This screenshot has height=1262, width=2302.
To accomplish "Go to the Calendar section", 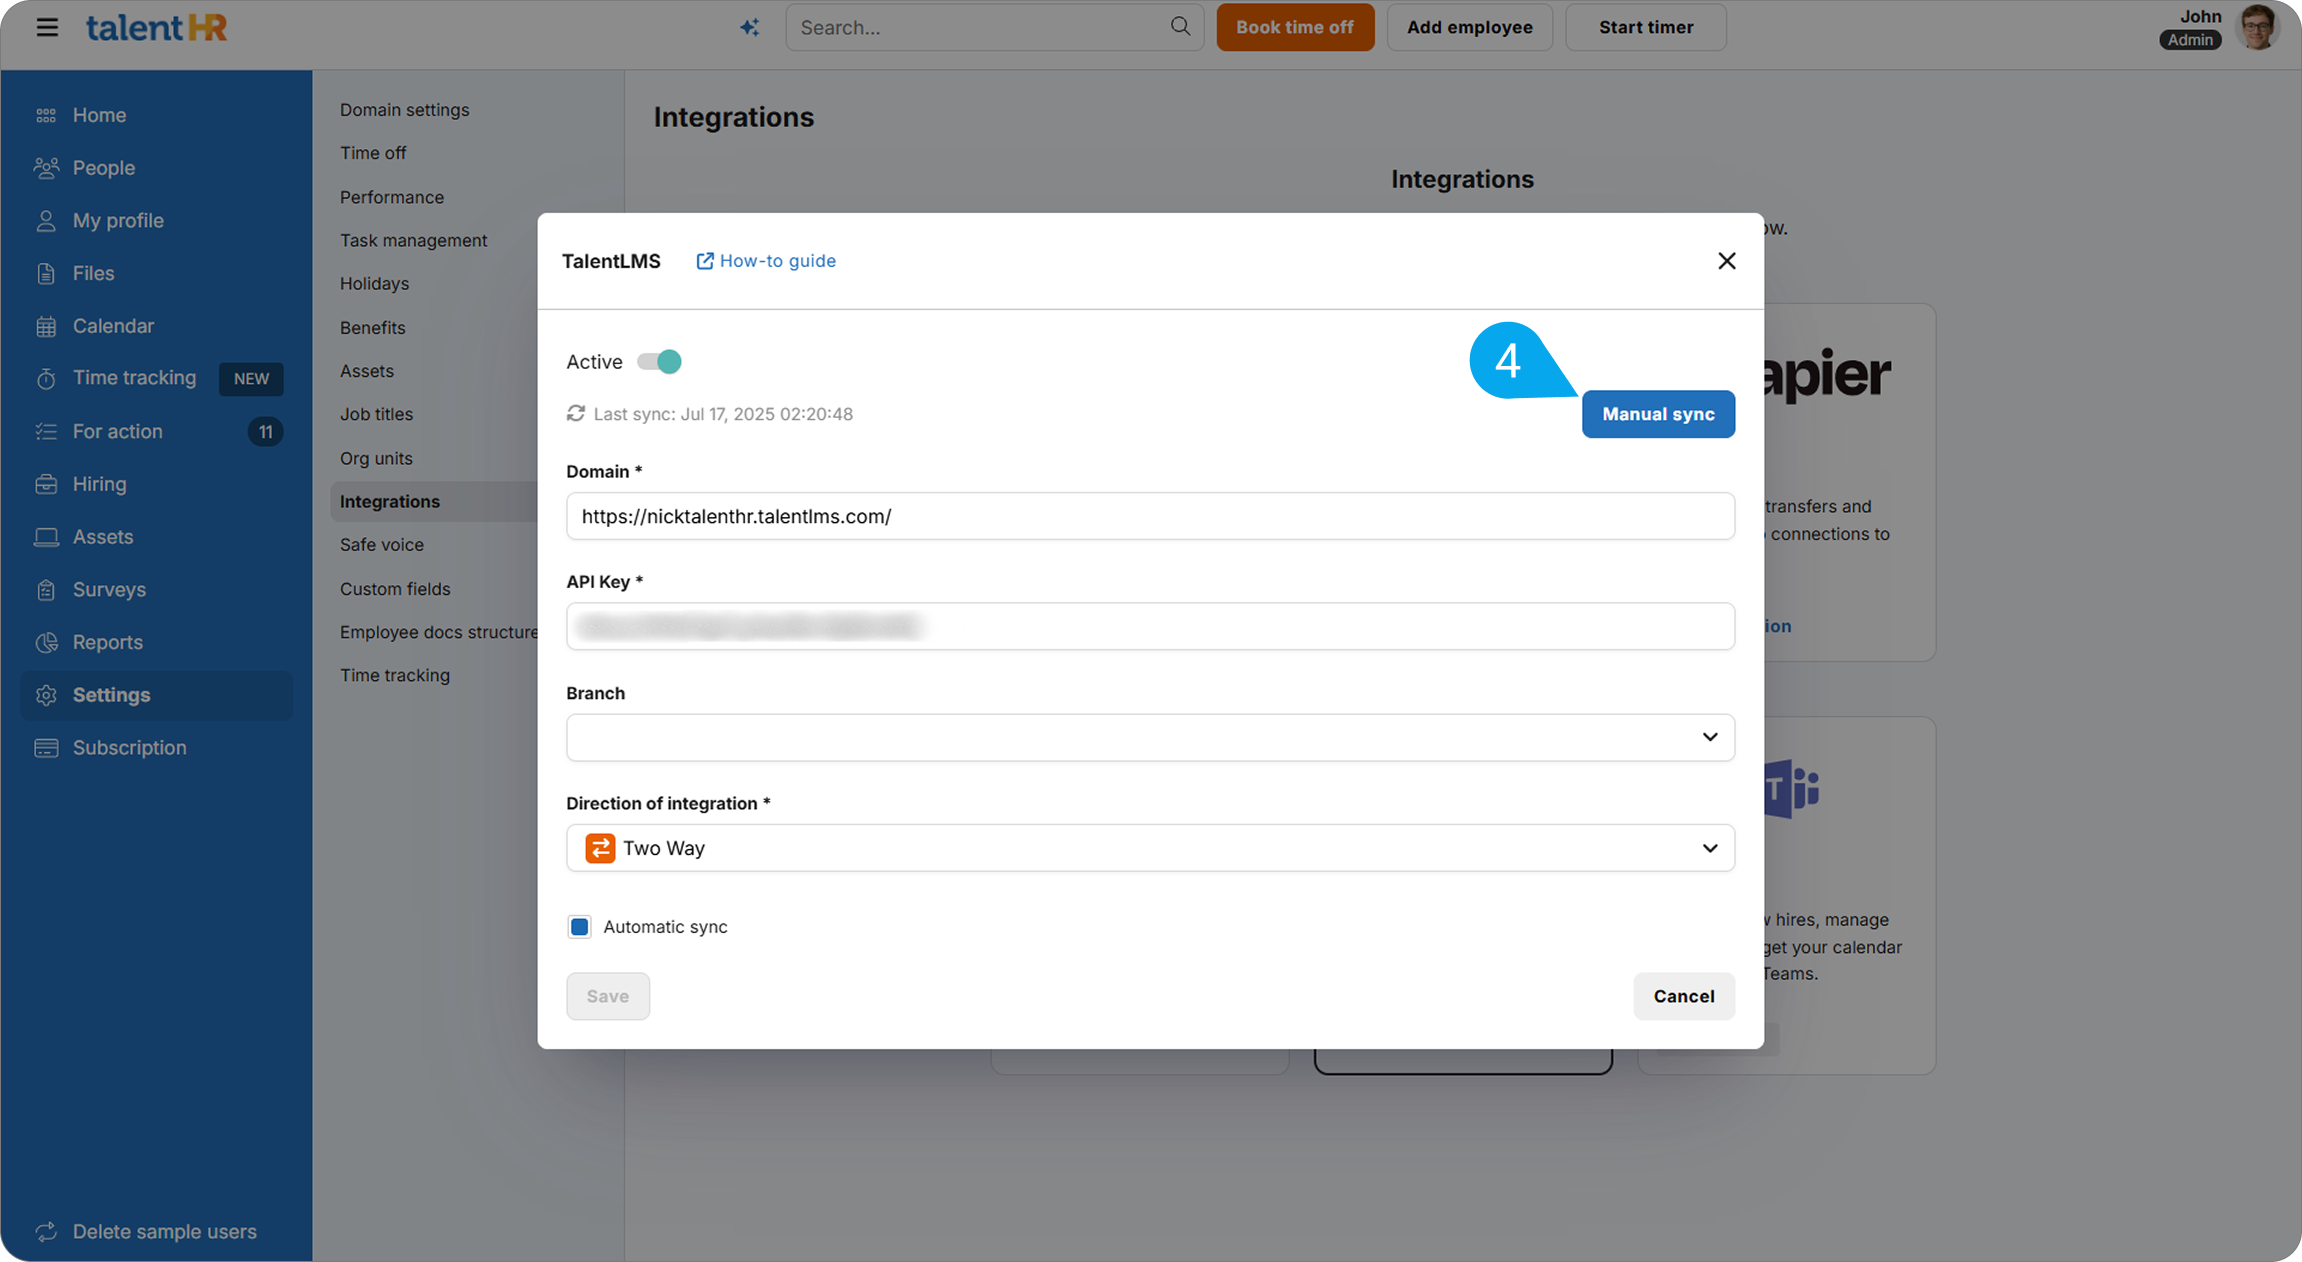I will (x=113, y=326).
